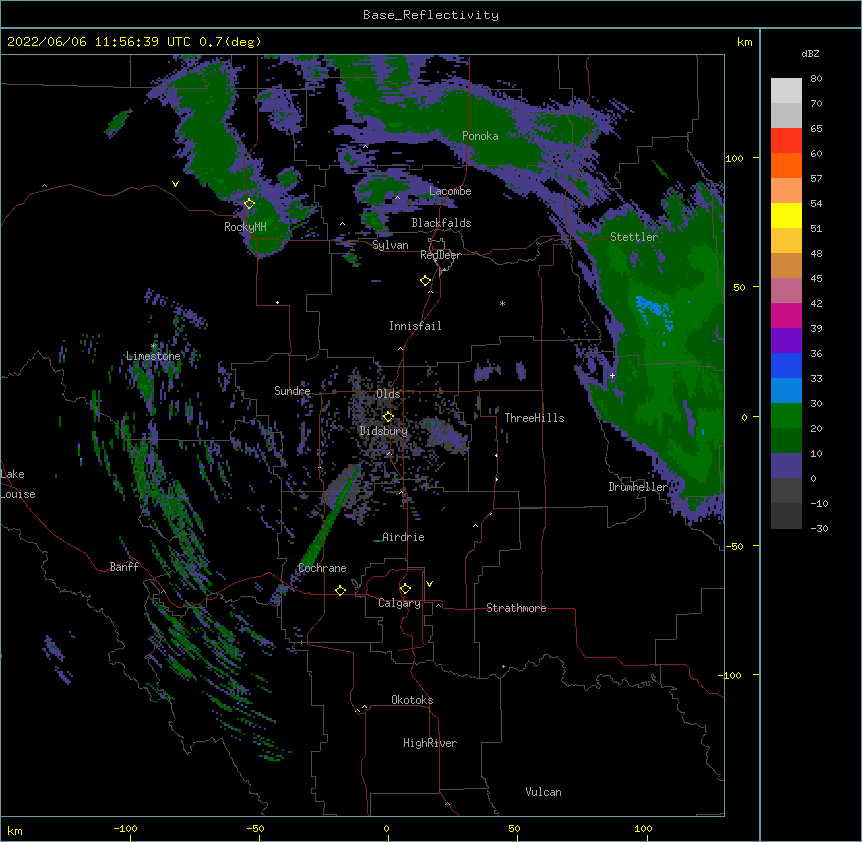Click the yellow diamond marker south of RedDeer
This screenshot has width=862, height=842.
coord(425,281)
